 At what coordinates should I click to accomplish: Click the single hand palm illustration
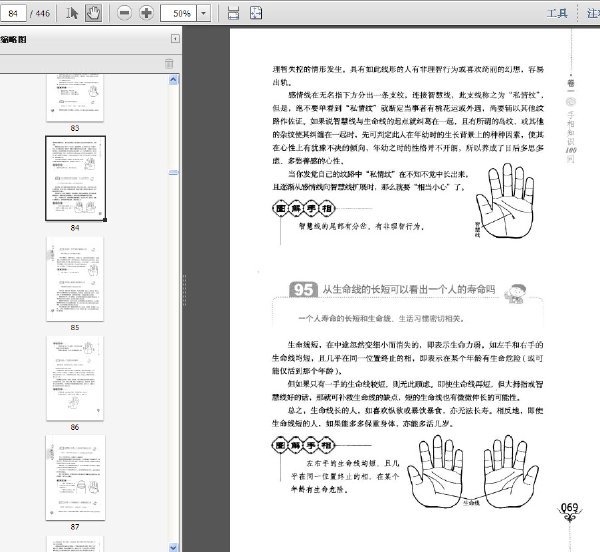[504, 201]
